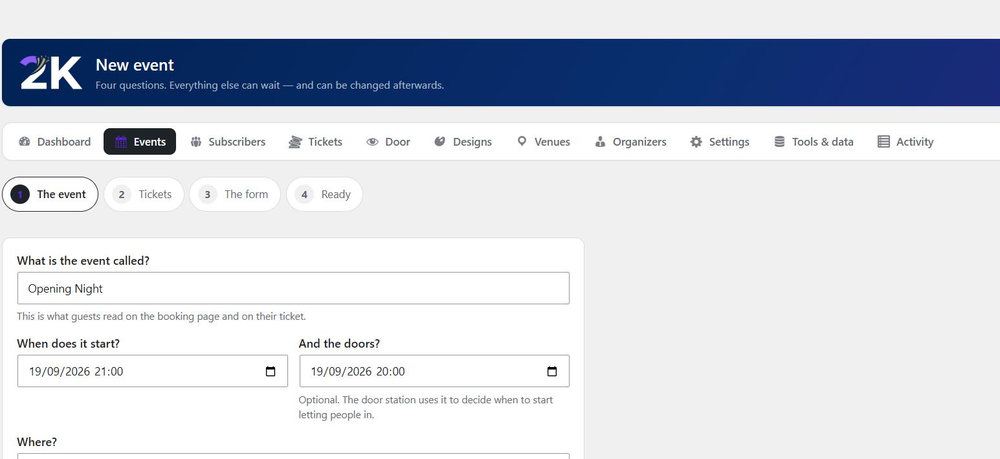The height and width of the screenshot is (459, 1000).
Task: Switch to the Designs section
Action: point(463,142)
